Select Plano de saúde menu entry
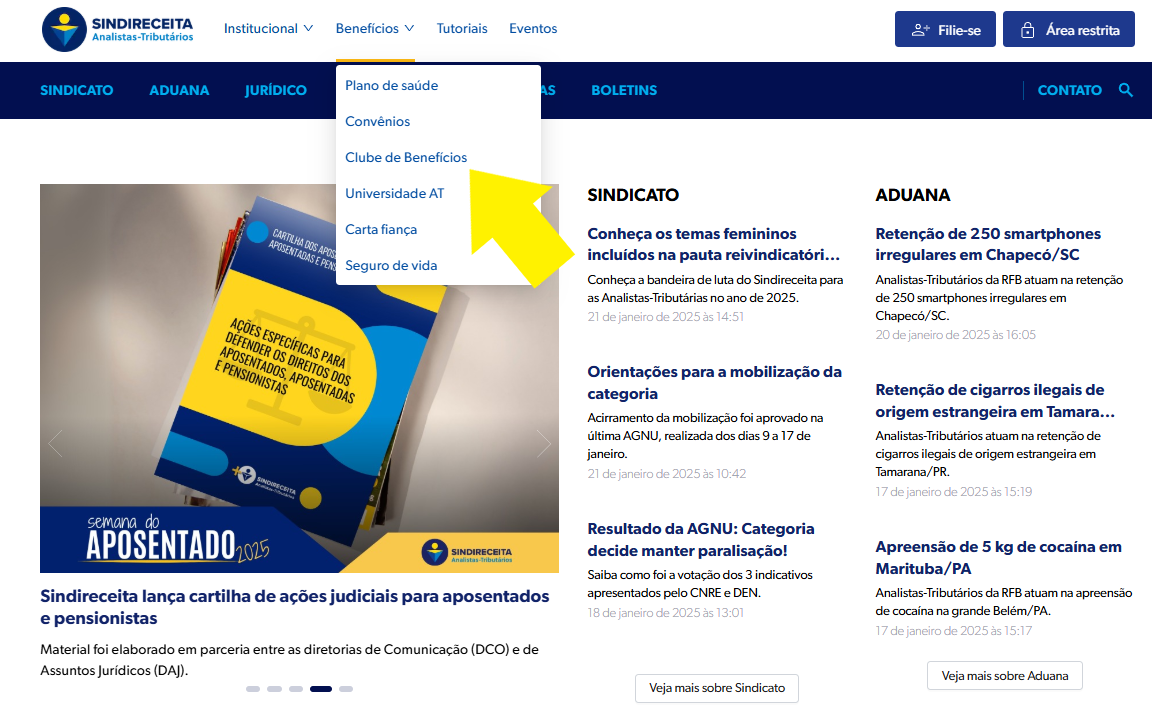Viewport: 1152px width, 711px height. [391, 85]
